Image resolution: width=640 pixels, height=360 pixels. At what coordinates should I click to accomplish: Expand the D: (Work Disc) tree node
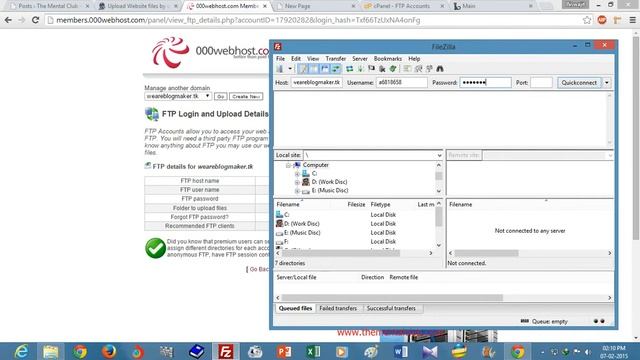pos(297,182)
